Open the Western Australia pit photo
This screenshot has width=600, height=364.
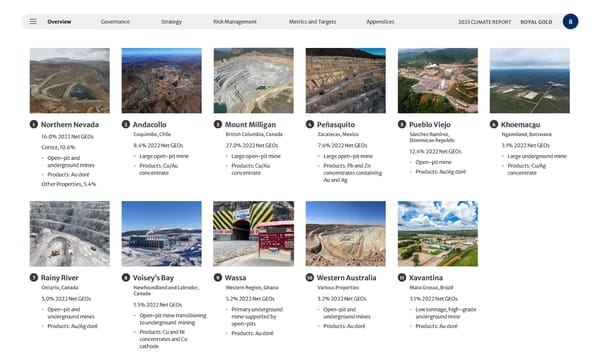(x=346, y=233)
